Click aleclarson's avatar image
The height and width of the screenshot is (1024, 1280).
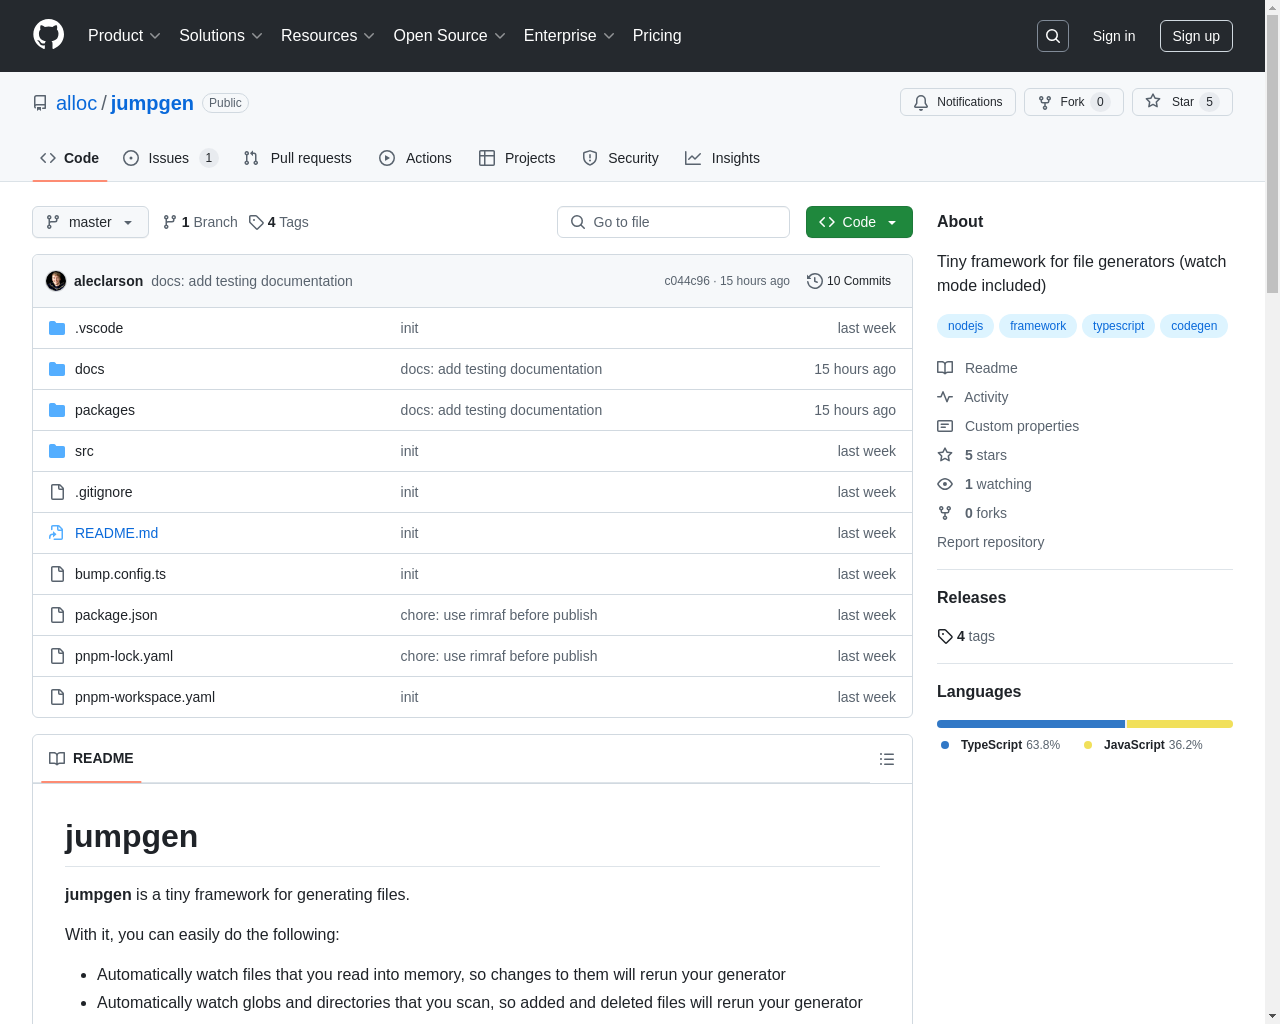tap(56, 281)
